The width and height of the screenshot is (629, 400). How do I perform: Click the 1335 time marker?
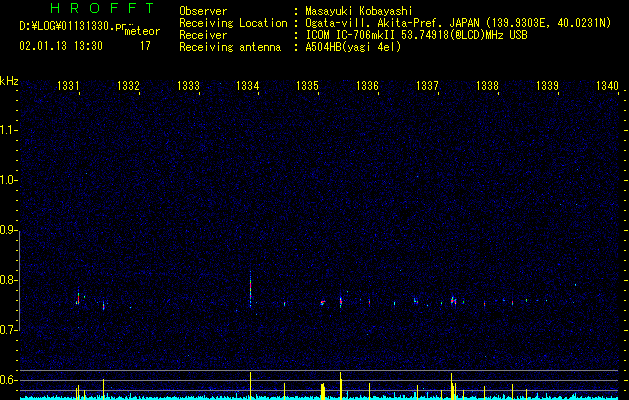pos(307,86)
